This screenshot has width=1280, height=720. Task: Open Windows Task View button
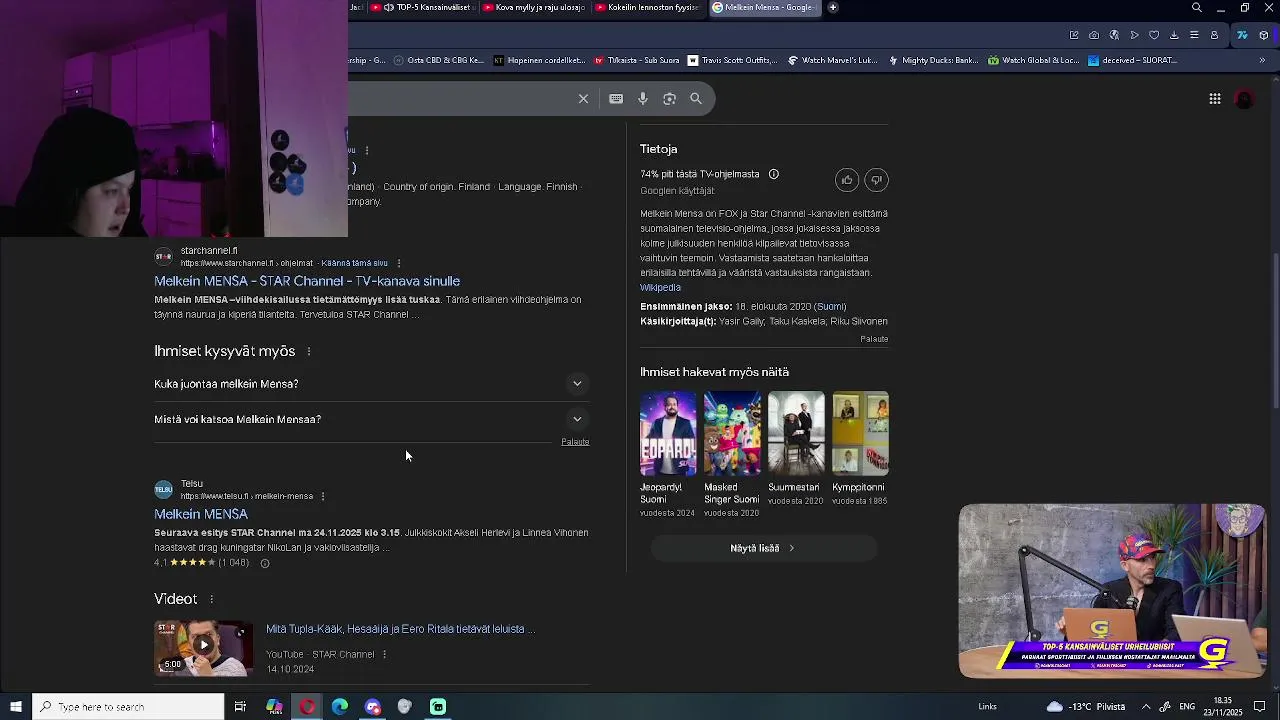pyautogui.click(x=240, y=707)
